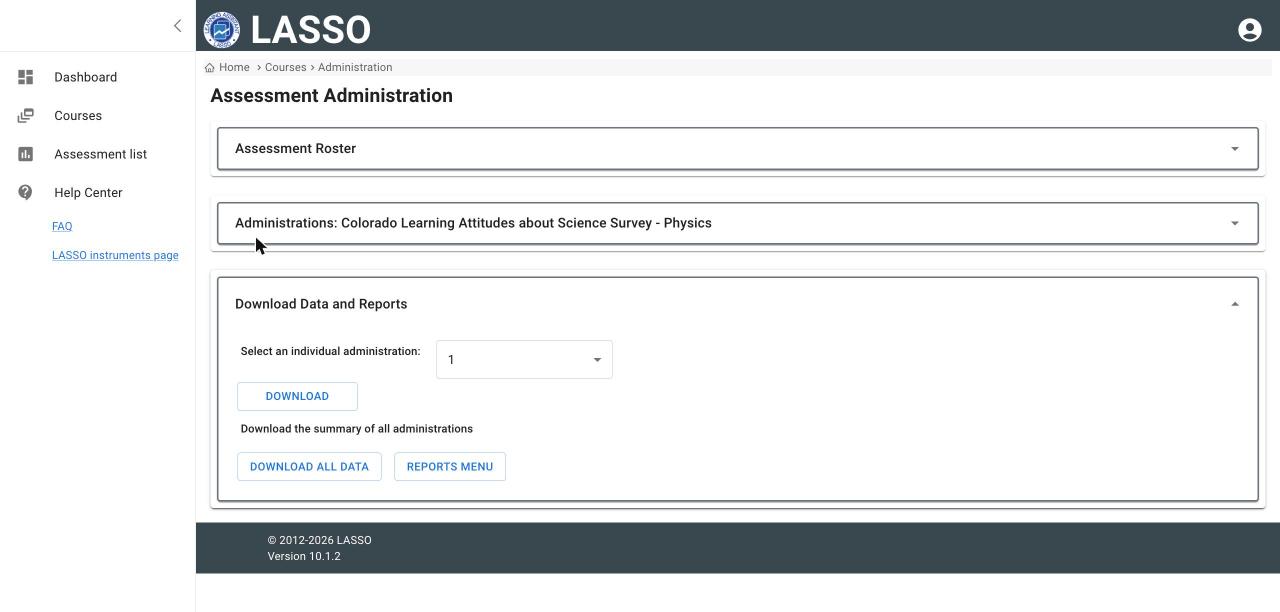Click the 'Version 10.1.2' footer text
Viewport: 1280px width, 612px height.
click(x=304, y=556)
